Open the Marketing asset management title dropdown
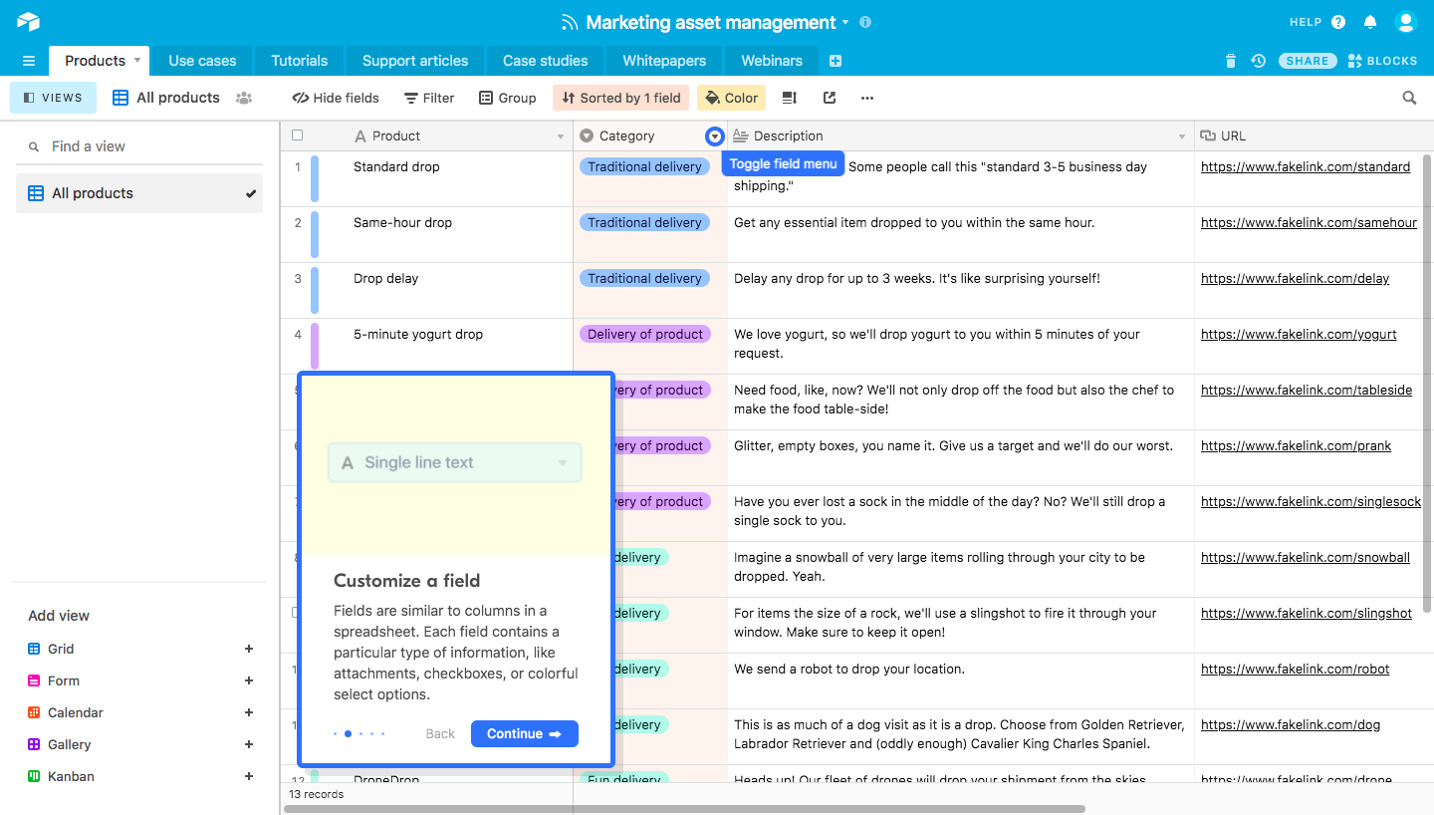Screen dimensions: 1434x815 tap(845, 22)
